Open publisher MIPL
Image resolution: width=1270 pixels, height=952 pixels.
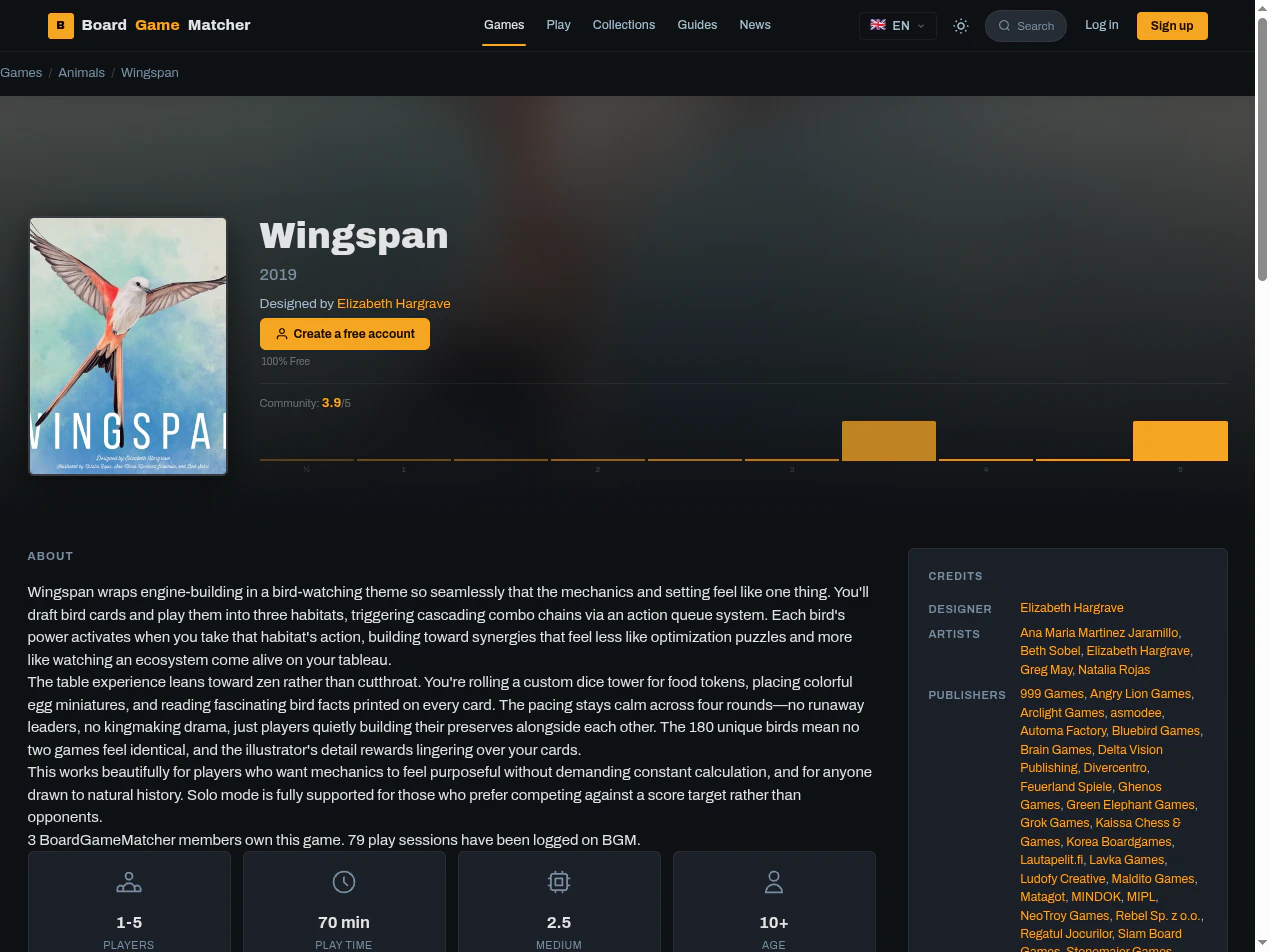tap(1140, 897)
